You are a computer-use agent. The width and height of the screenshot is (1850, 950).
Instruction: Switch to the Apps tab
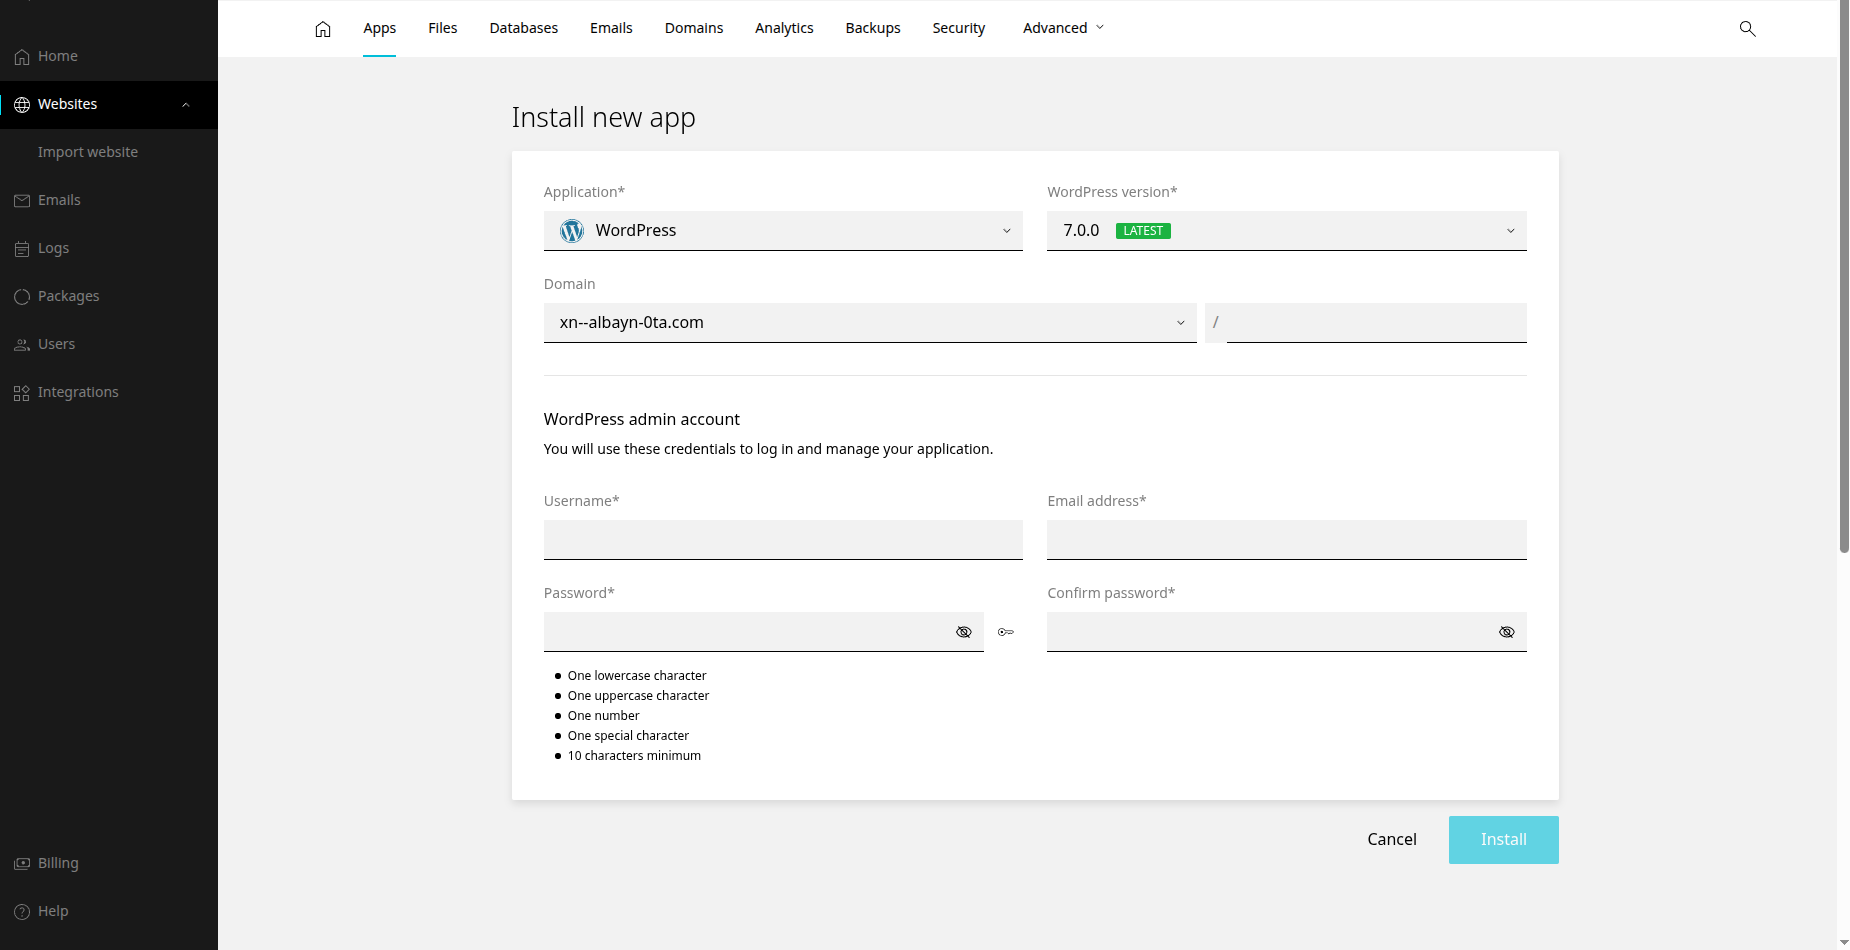click(x=379, y=28)
